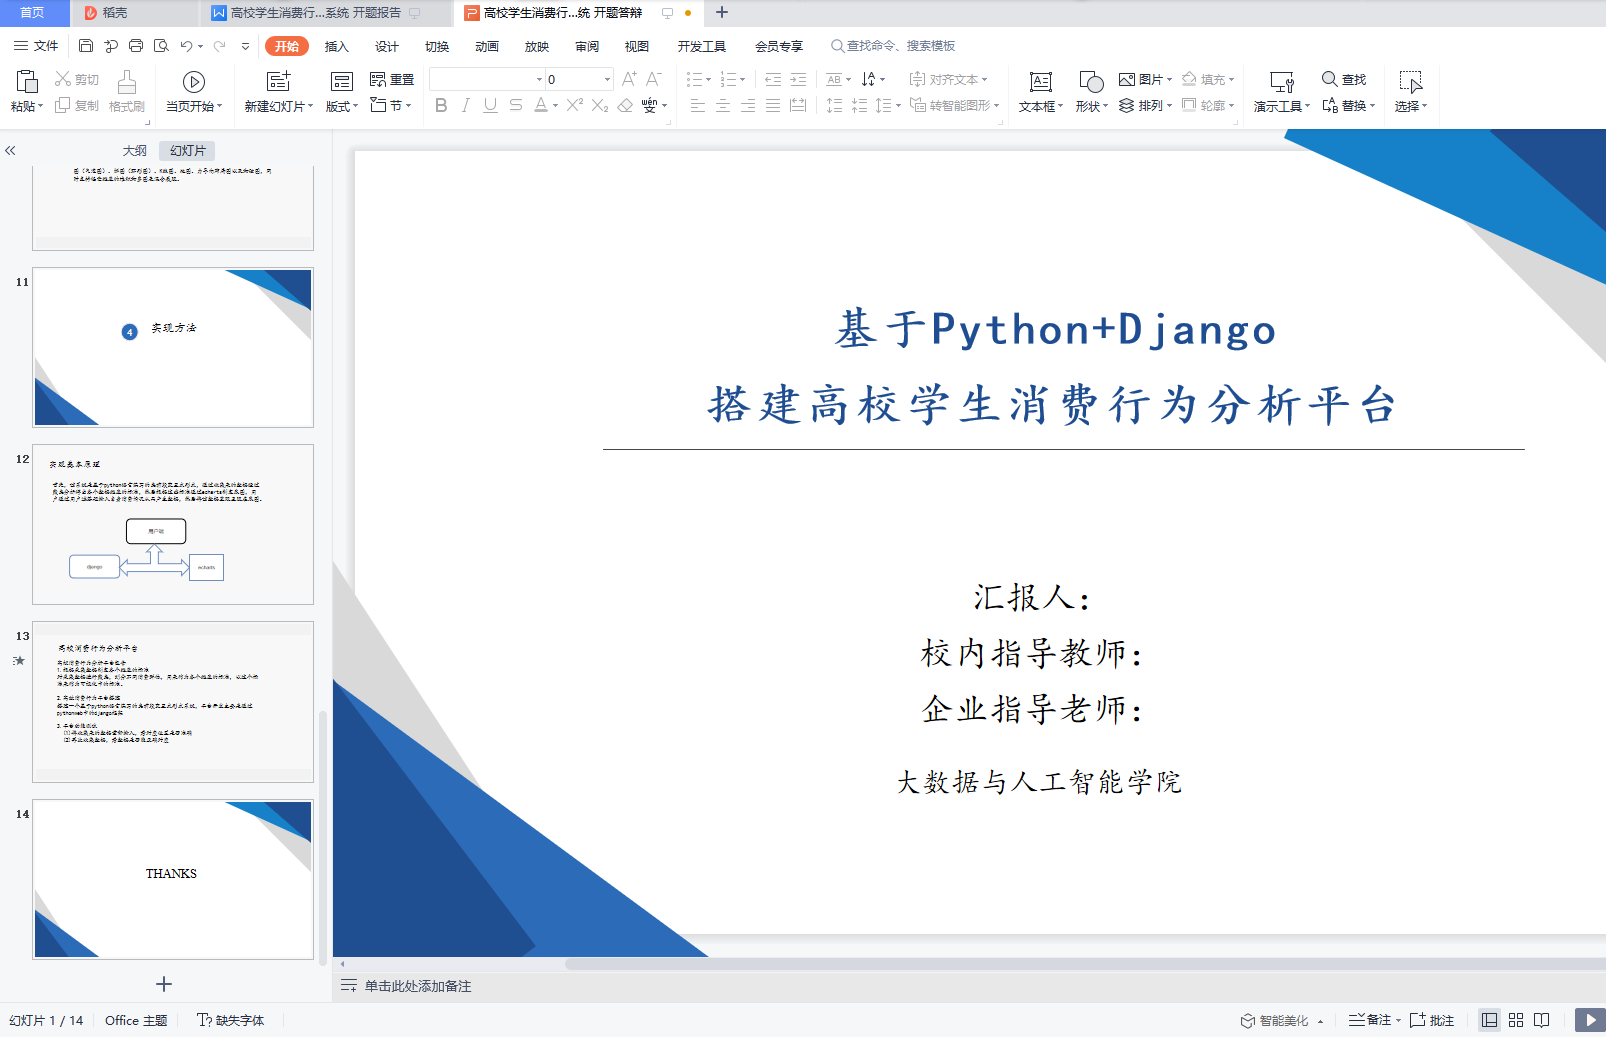Open the font color A dropdown

(x=556, y=105)
